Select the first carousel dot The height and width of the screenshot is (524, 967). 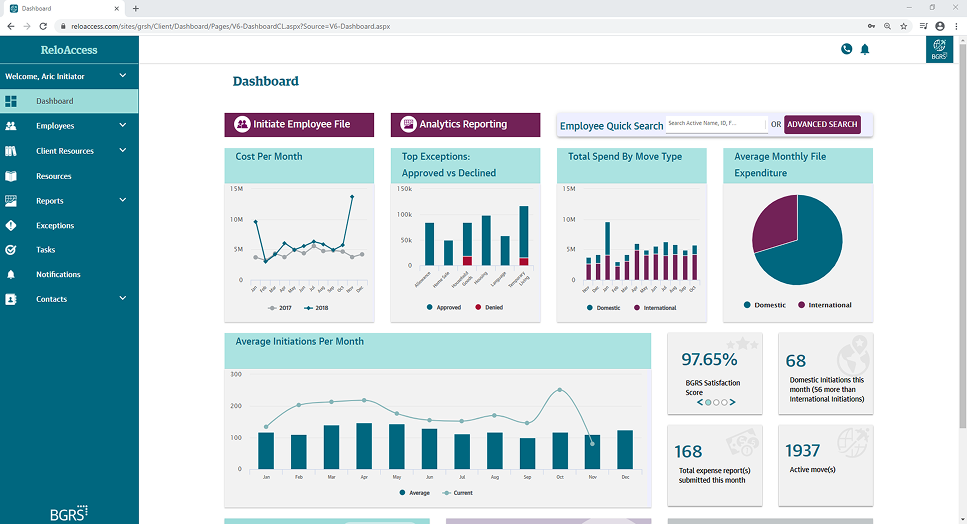pyautogui.click(x=708, y=402)
